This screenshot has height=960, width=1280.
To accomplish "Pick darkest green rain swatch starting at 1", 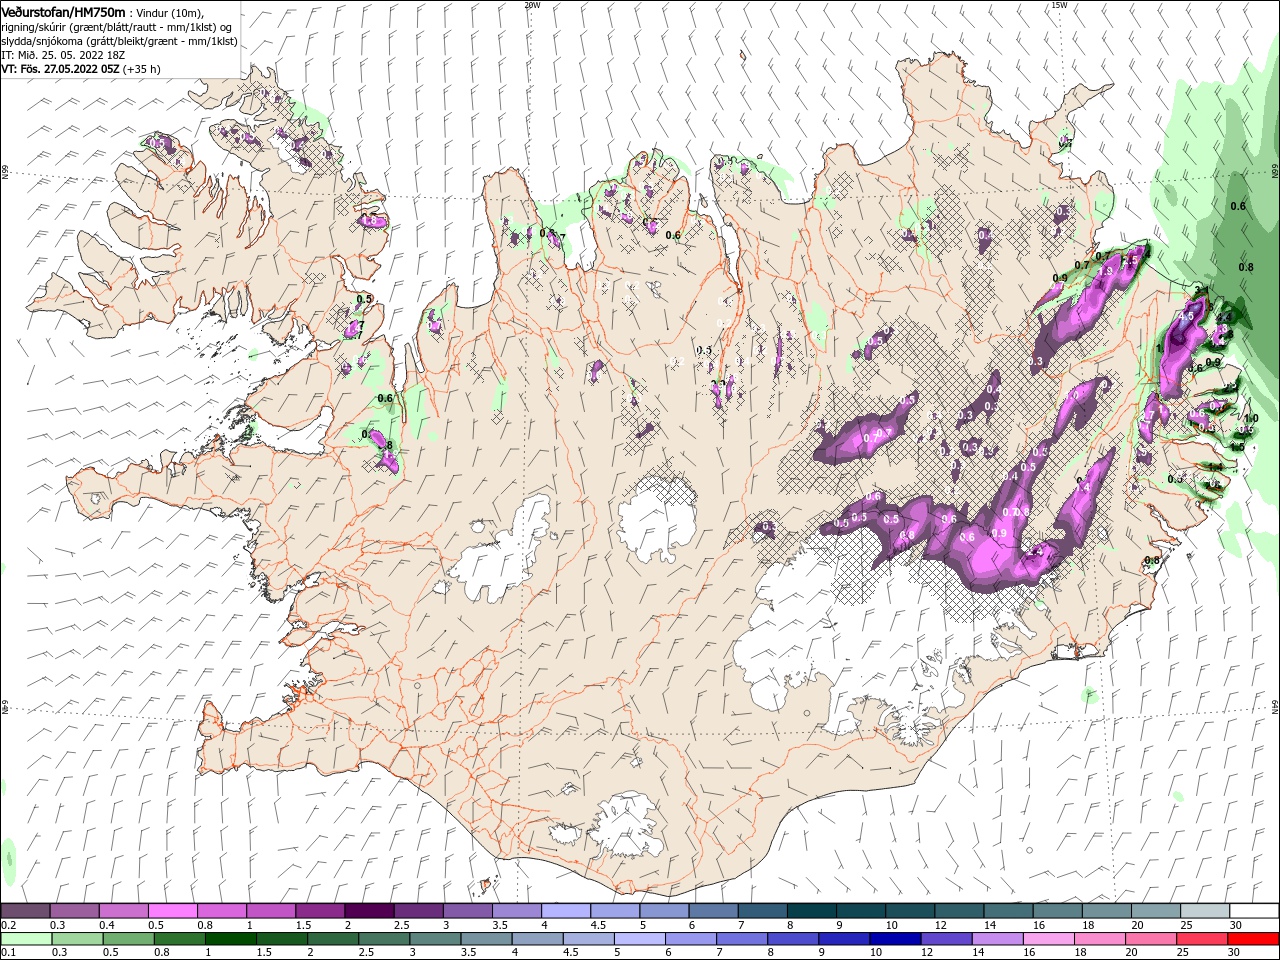I will (x=229, y=939).
